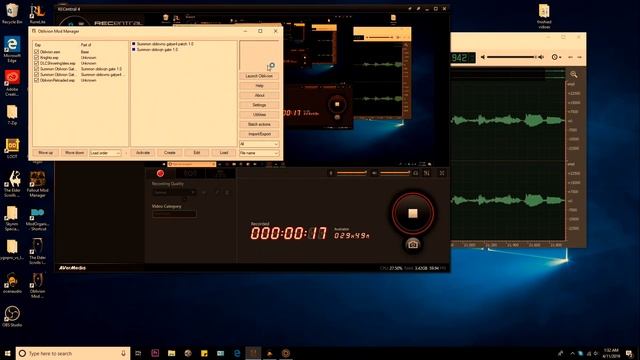Expand the All filter dropdown

pos(259,144)
